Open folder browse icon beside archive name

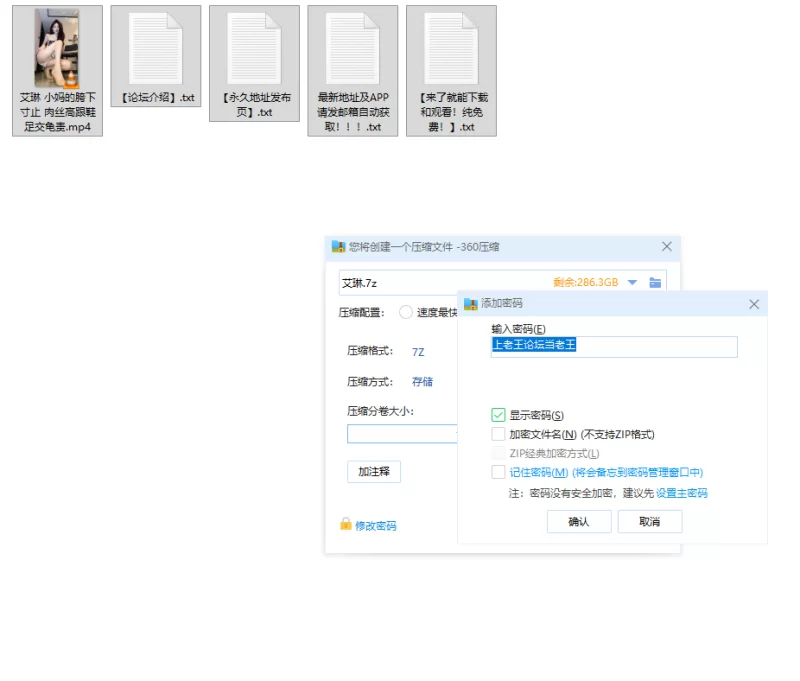pos(655,282)
